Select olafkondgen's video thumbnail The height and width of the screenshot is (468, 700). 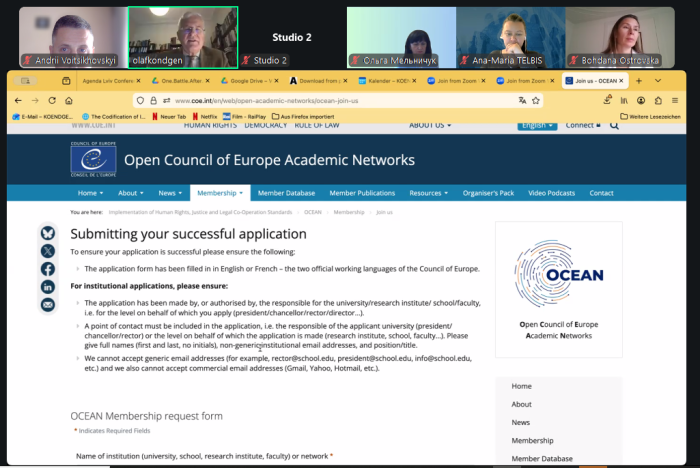click(183, 38)
